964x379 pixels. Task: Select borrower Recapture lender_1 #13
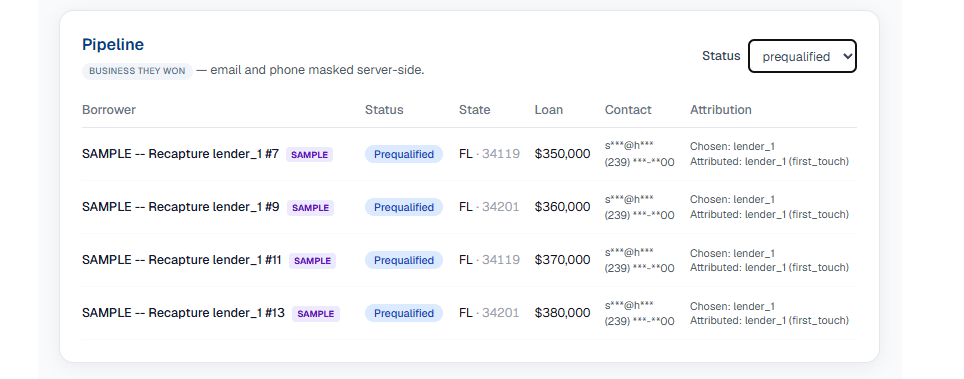point(183,313)
